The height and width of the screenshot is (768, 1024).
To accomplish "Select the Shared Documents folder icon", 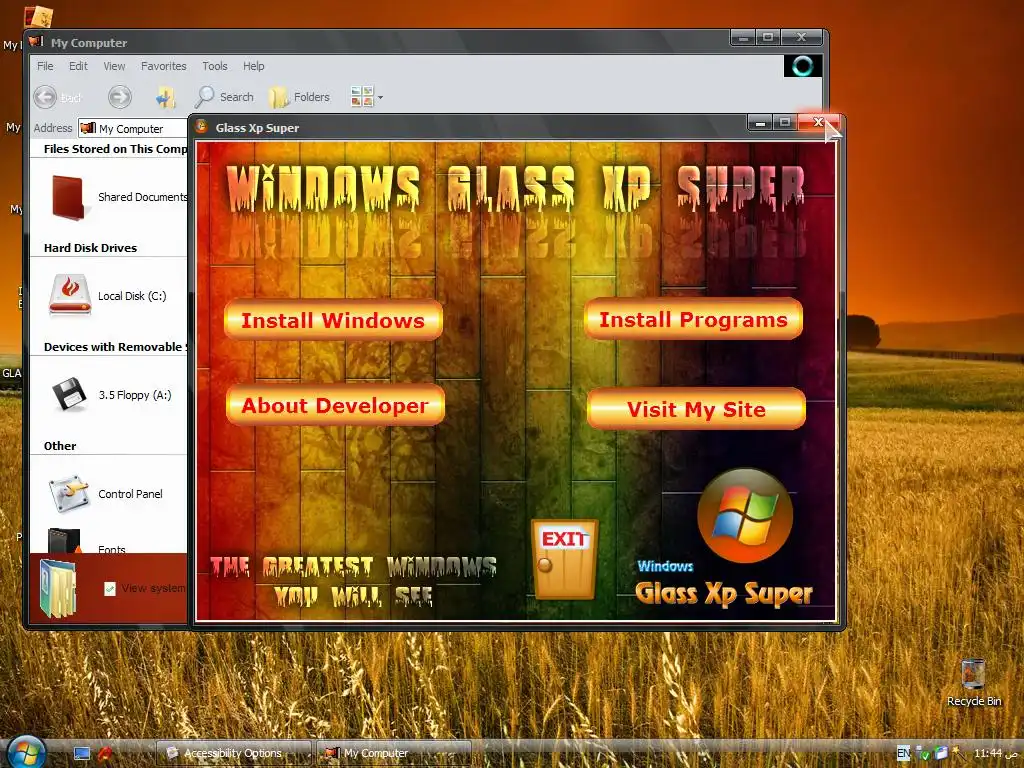I will (68, 197).
